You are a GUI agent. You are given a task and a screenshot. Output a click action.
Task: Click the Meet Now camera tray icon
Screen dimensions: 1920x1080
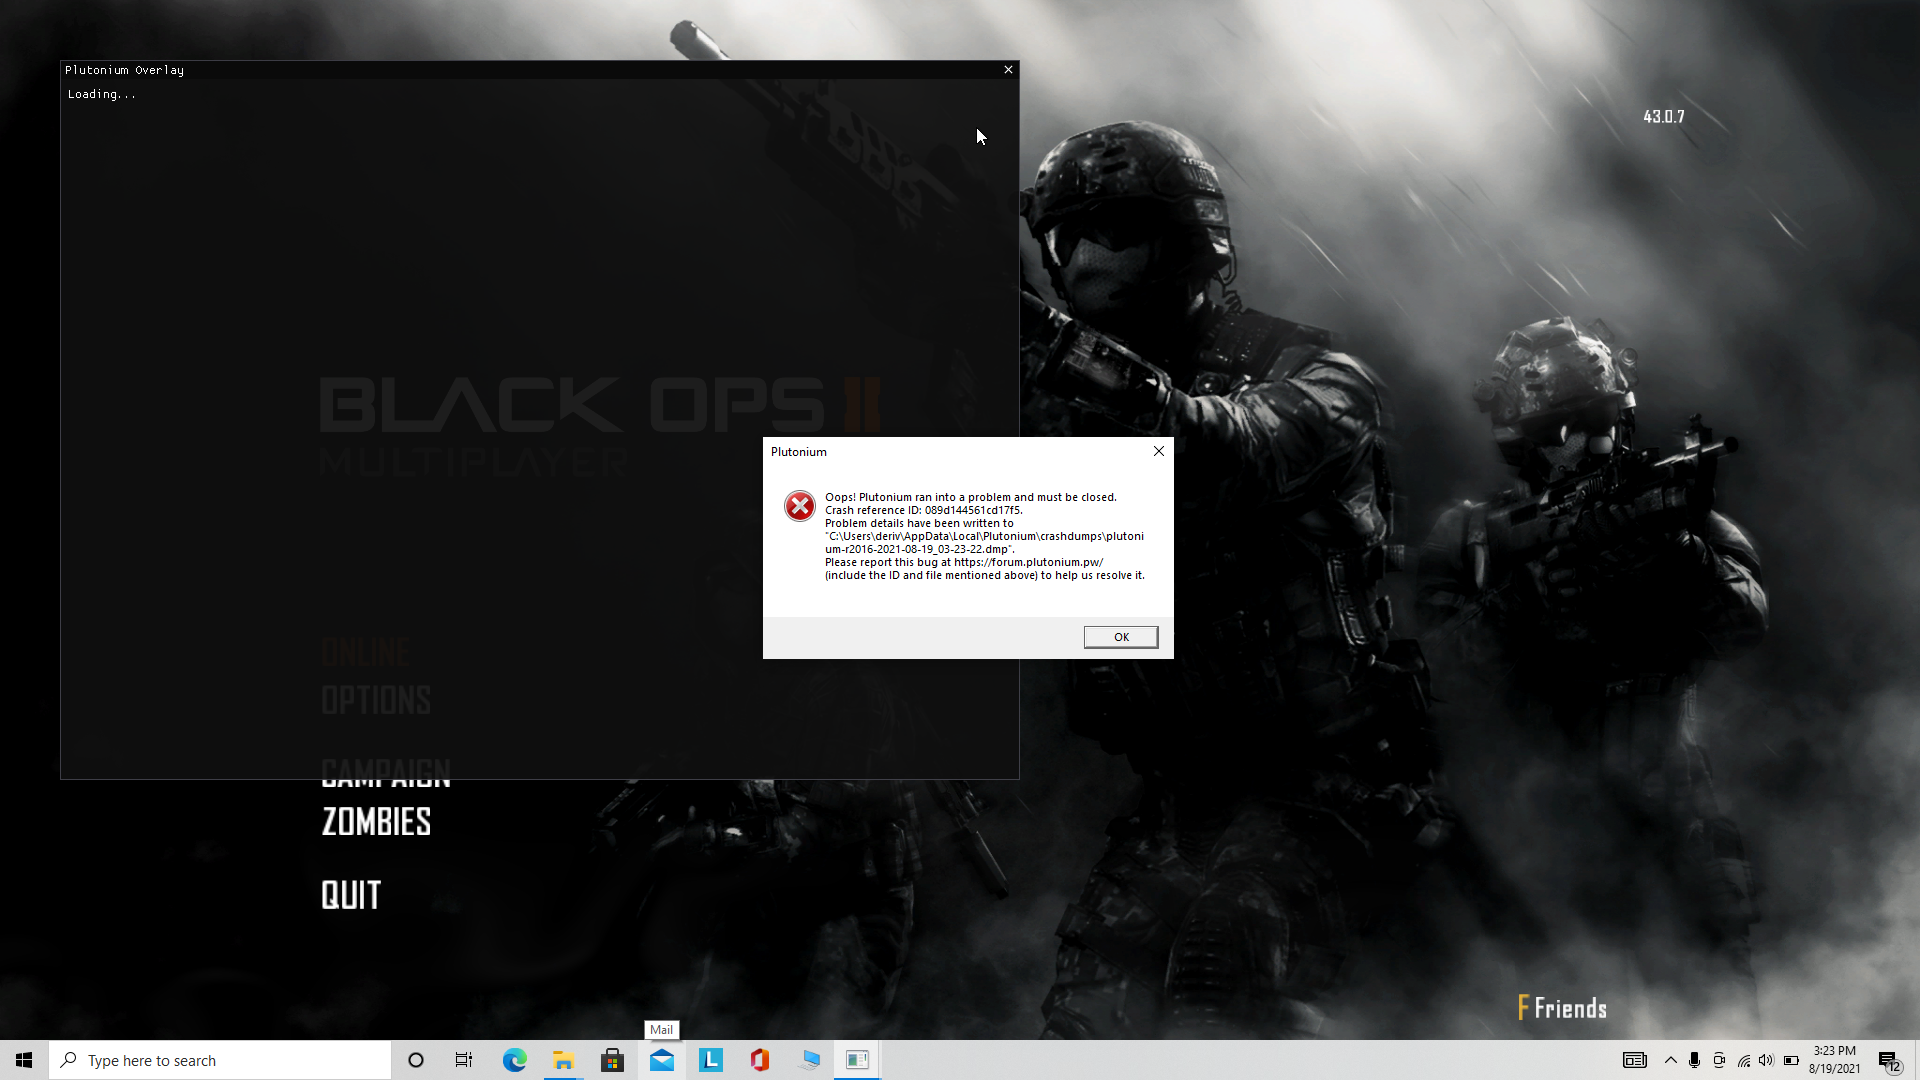point(1719,1060)
